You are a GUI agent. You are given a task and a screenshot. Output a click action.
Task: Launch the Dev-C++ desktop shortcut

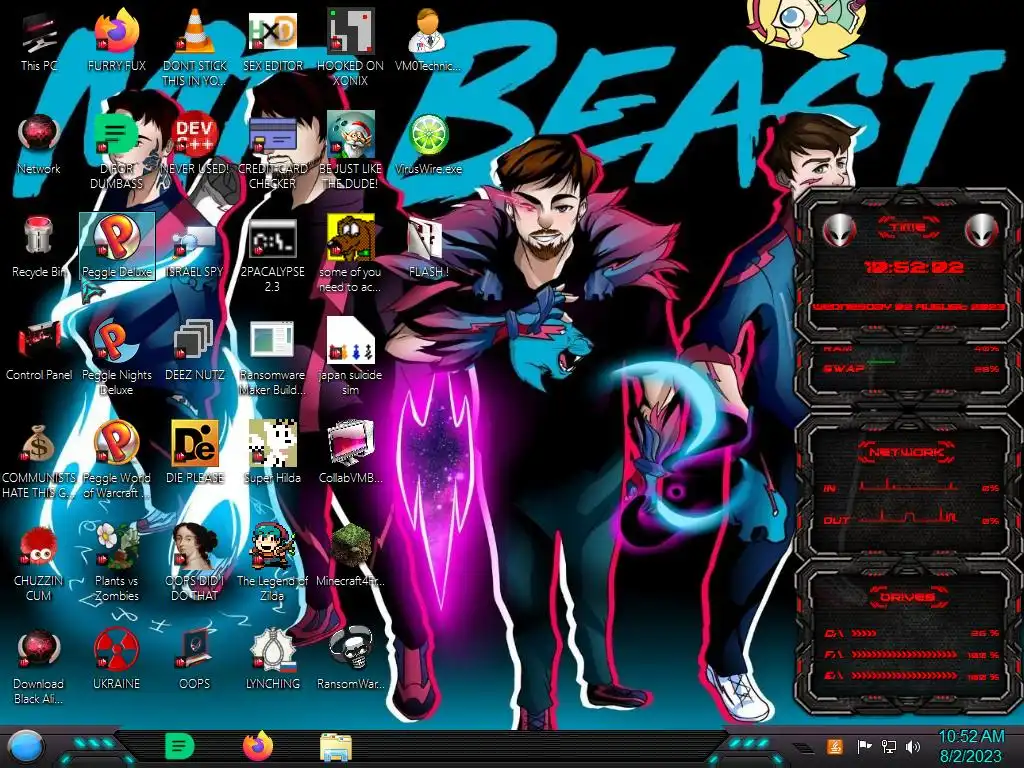pyautogui.click(x=195, y=145)
